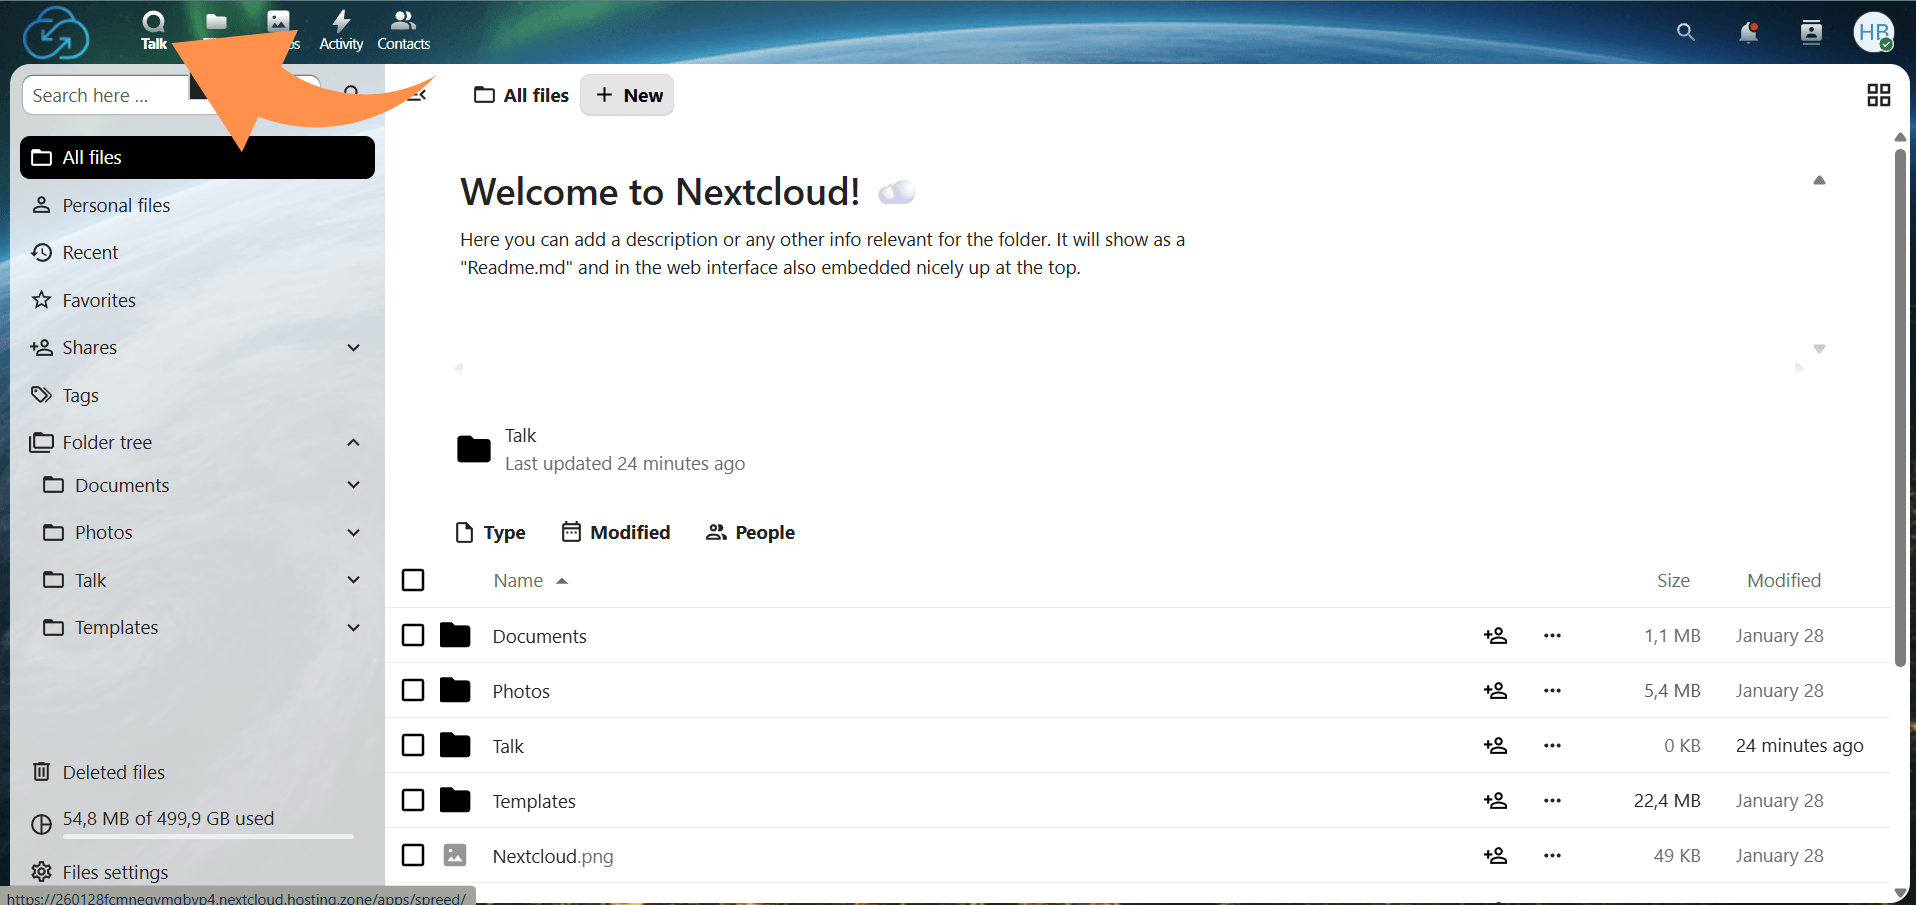Check the Documents folder checkbox
Viewport: 1916px width, 905px height.
413,636
